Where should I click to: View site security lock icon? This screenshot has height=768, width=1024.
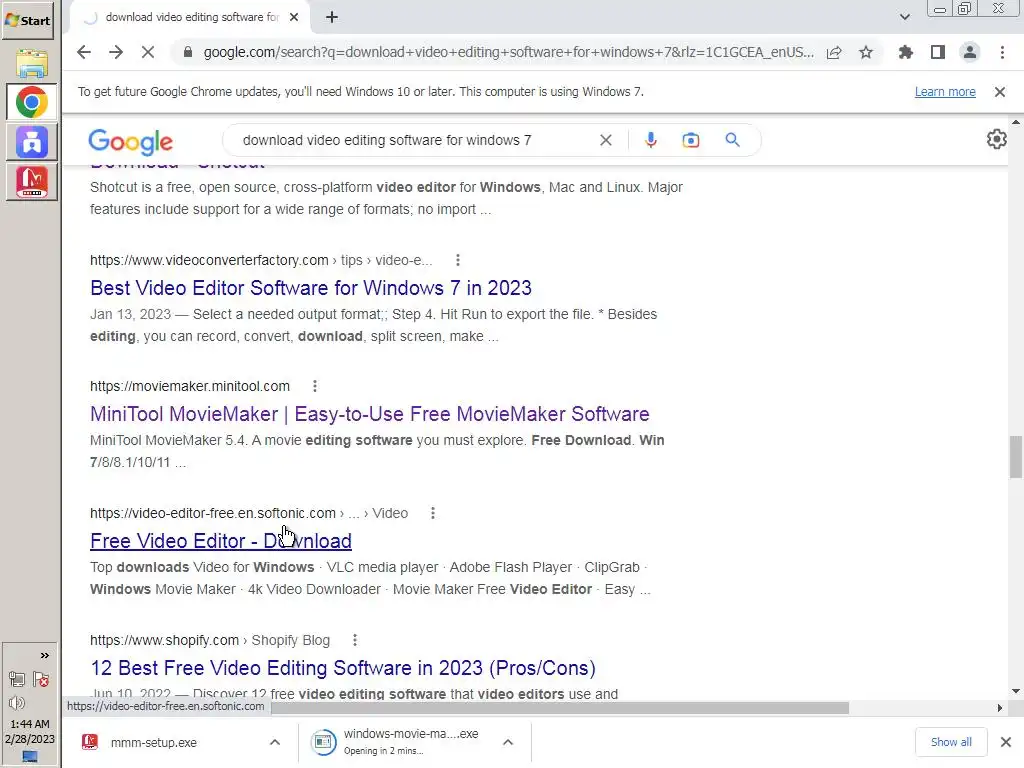click(187, 52)
